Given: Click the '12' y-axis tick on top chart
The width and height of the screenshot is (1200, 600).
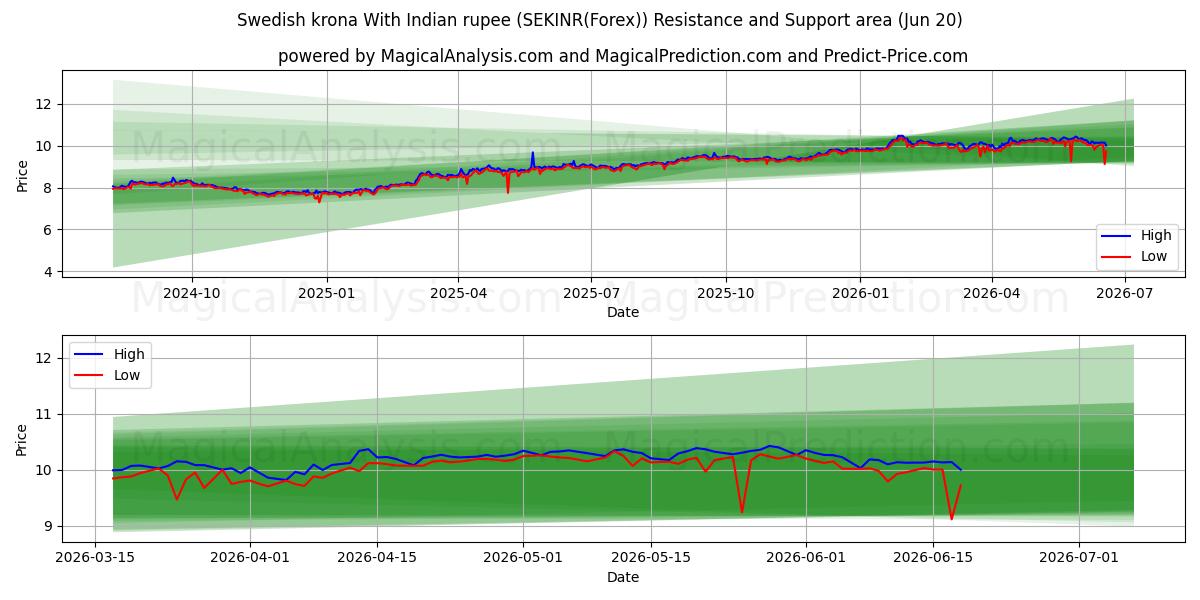Looking at the screenshot, I should (45, 104).
